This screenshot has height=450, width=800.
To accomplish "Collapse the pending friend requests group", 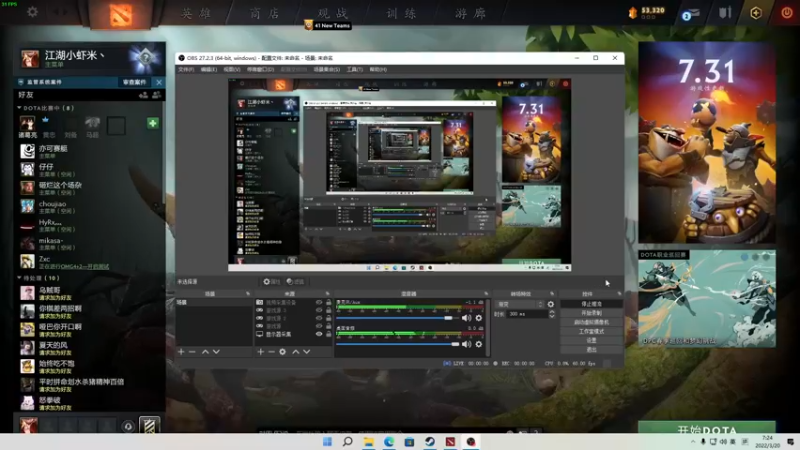I will (19, 278).
